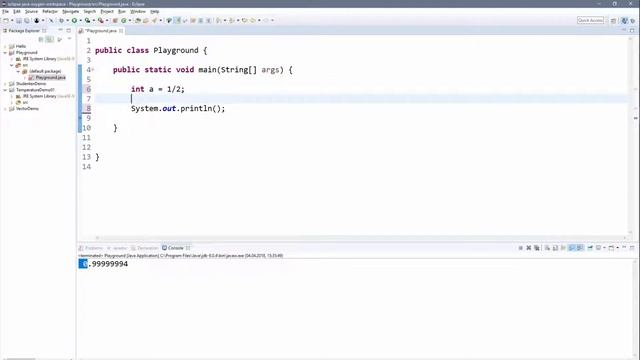
Task: Click the New file toolbar icon
Action: 6,20
